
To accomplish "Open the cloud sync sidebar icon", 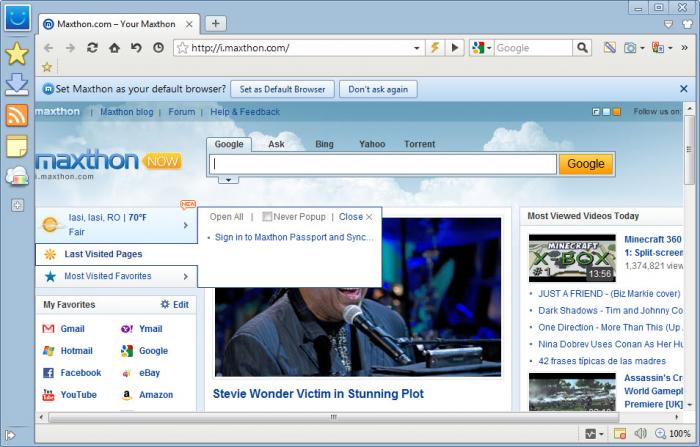I will click(x=17, y=176).
